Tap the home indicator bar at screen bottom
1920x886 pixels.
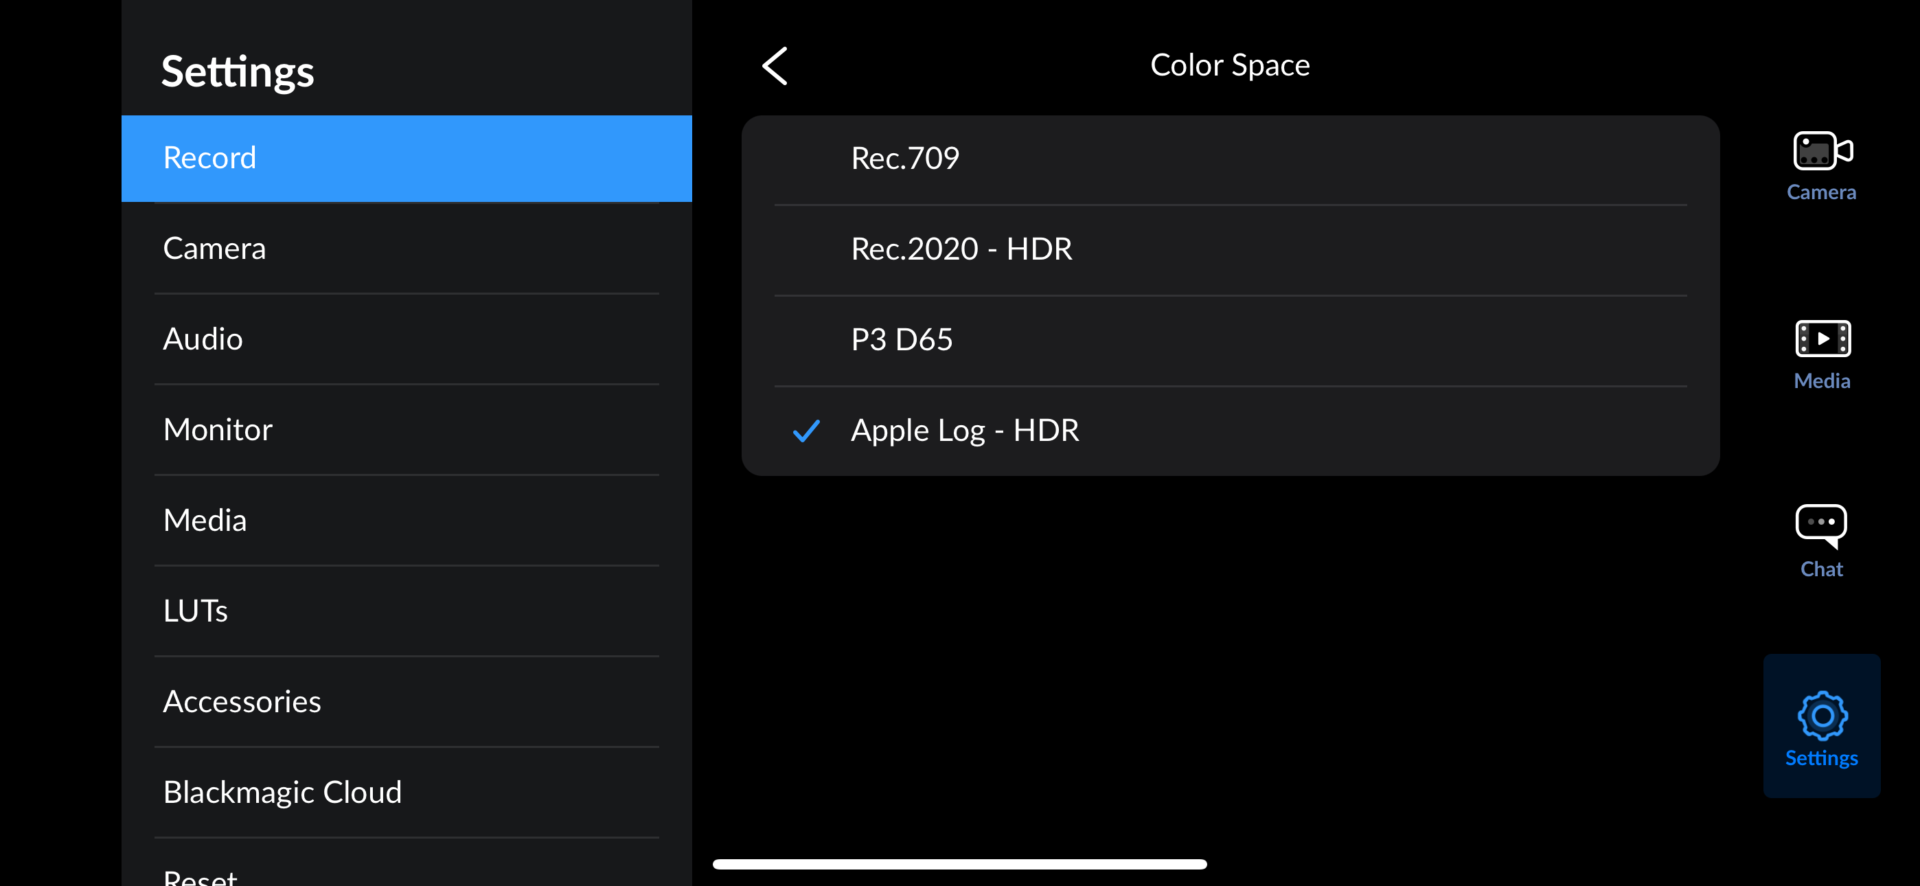pos(959,864)
